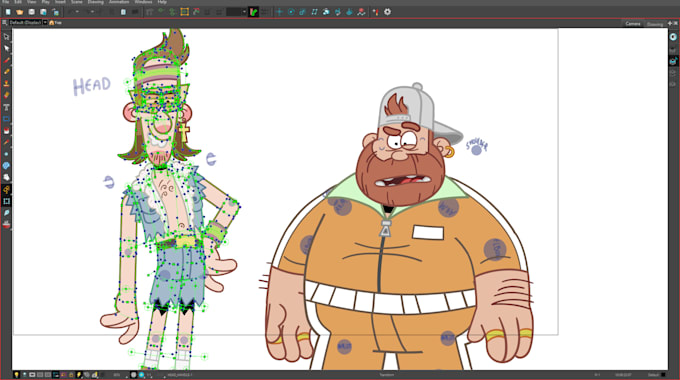Select the blue Rectangle shape tool

click(6, 118)
